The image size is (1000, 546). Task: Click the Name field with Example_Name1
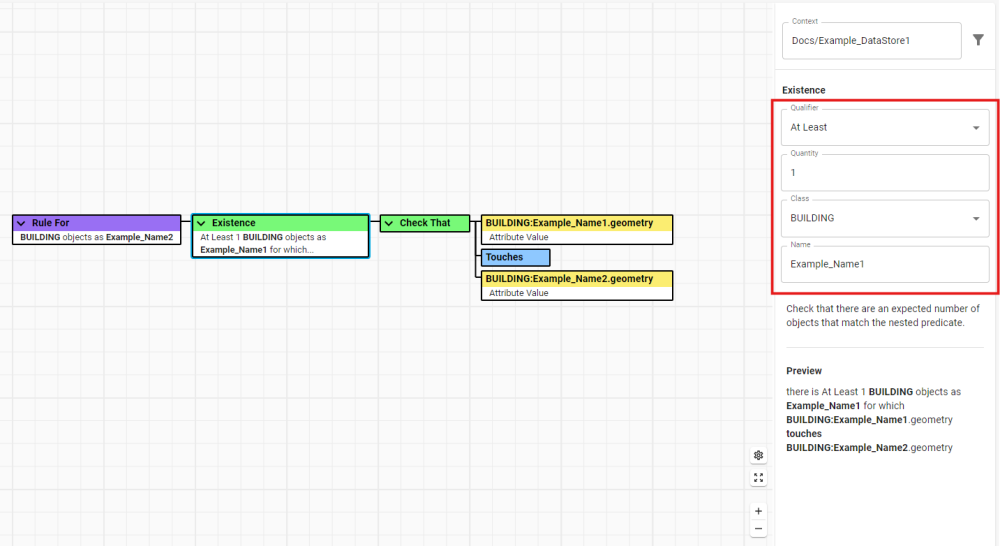885,264
